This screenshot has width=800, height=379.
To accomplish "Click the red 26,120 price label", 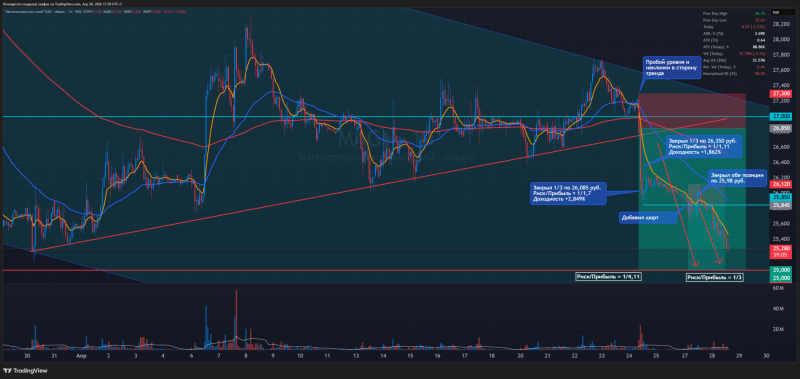I will click(782, 184).
